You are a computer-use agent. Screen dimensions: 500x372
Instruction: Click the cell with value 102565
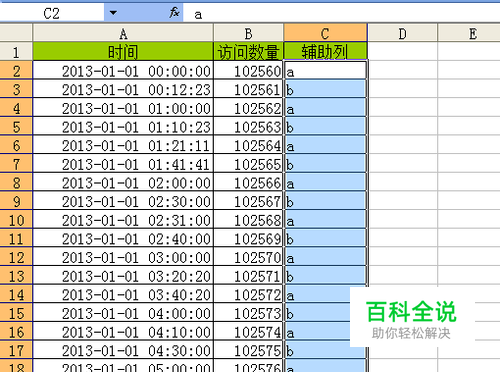tap(248, 164)
